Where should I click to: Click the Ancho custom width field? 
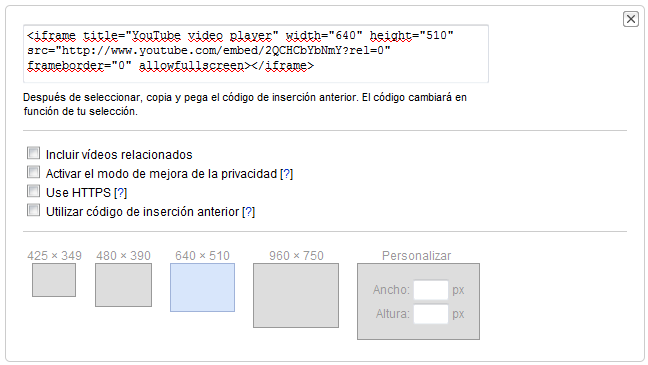(x=431, y=290)
